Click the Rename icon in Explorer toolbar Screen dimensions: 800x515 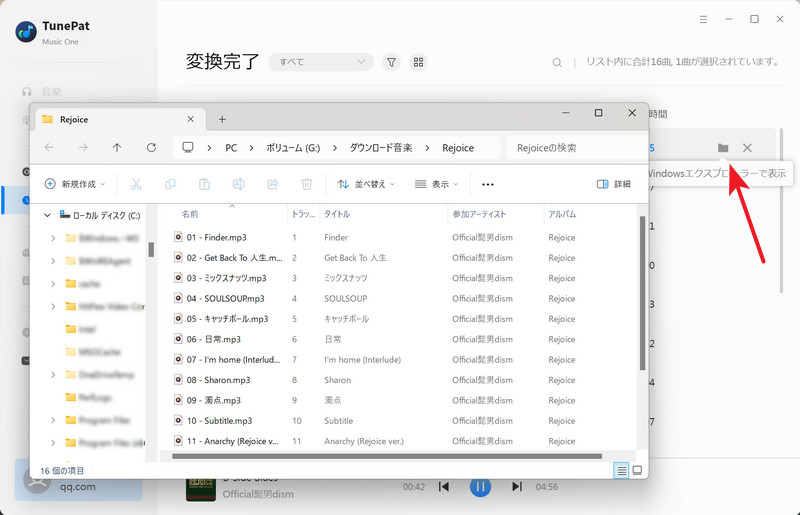238,184
